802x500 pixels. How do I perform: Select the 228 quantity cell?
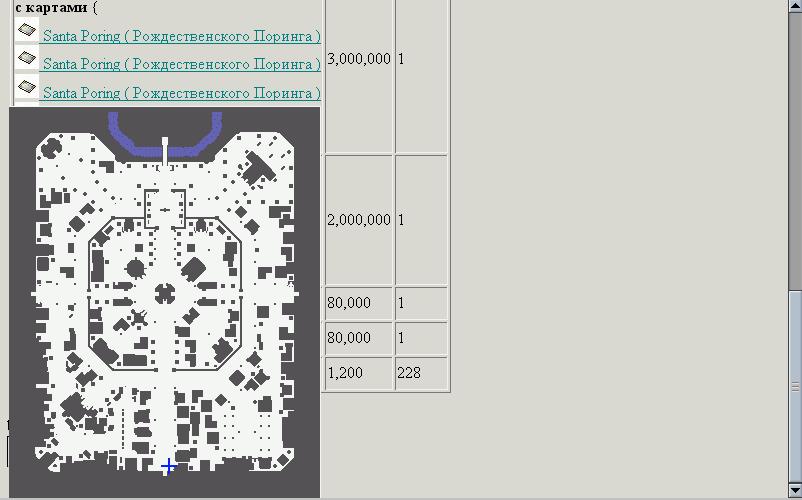click(x=421, y=373)
